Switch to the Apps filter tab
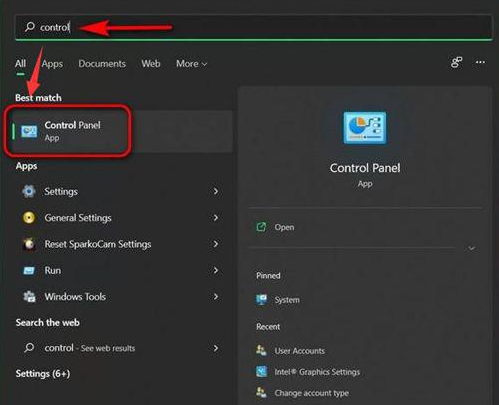The image size is (499, 405). (52, 64)
